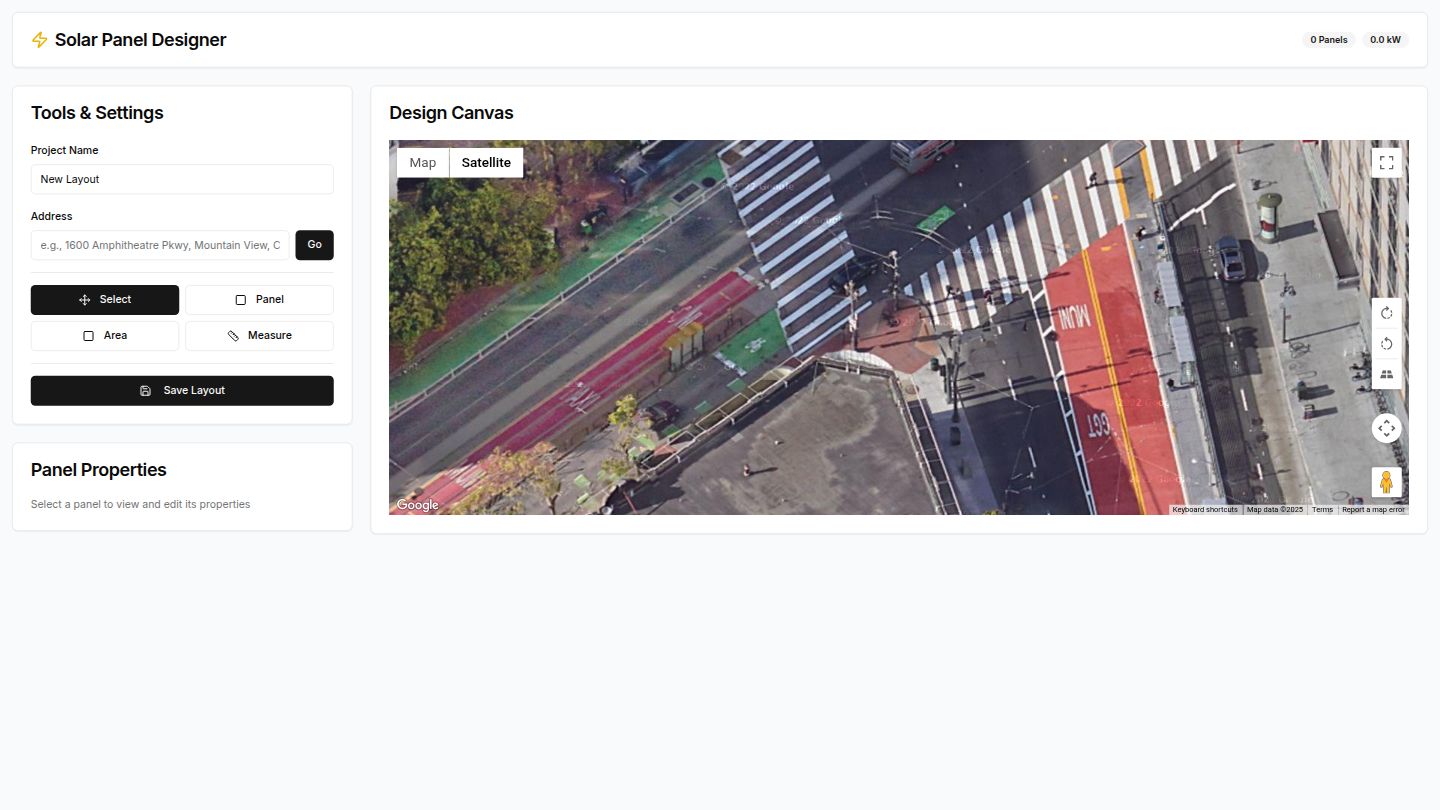This screenshot has width=1440, height=810.
Task: Click the Google logo on map
Action: (x=417, y=505)
